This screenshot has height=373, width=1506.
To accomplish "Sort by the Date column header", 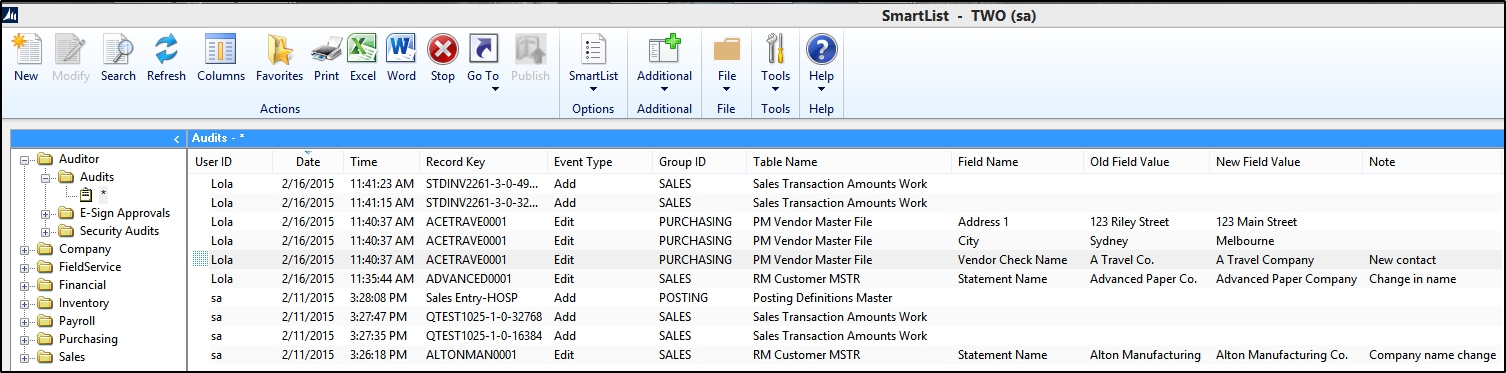I will tap(308, 161).
